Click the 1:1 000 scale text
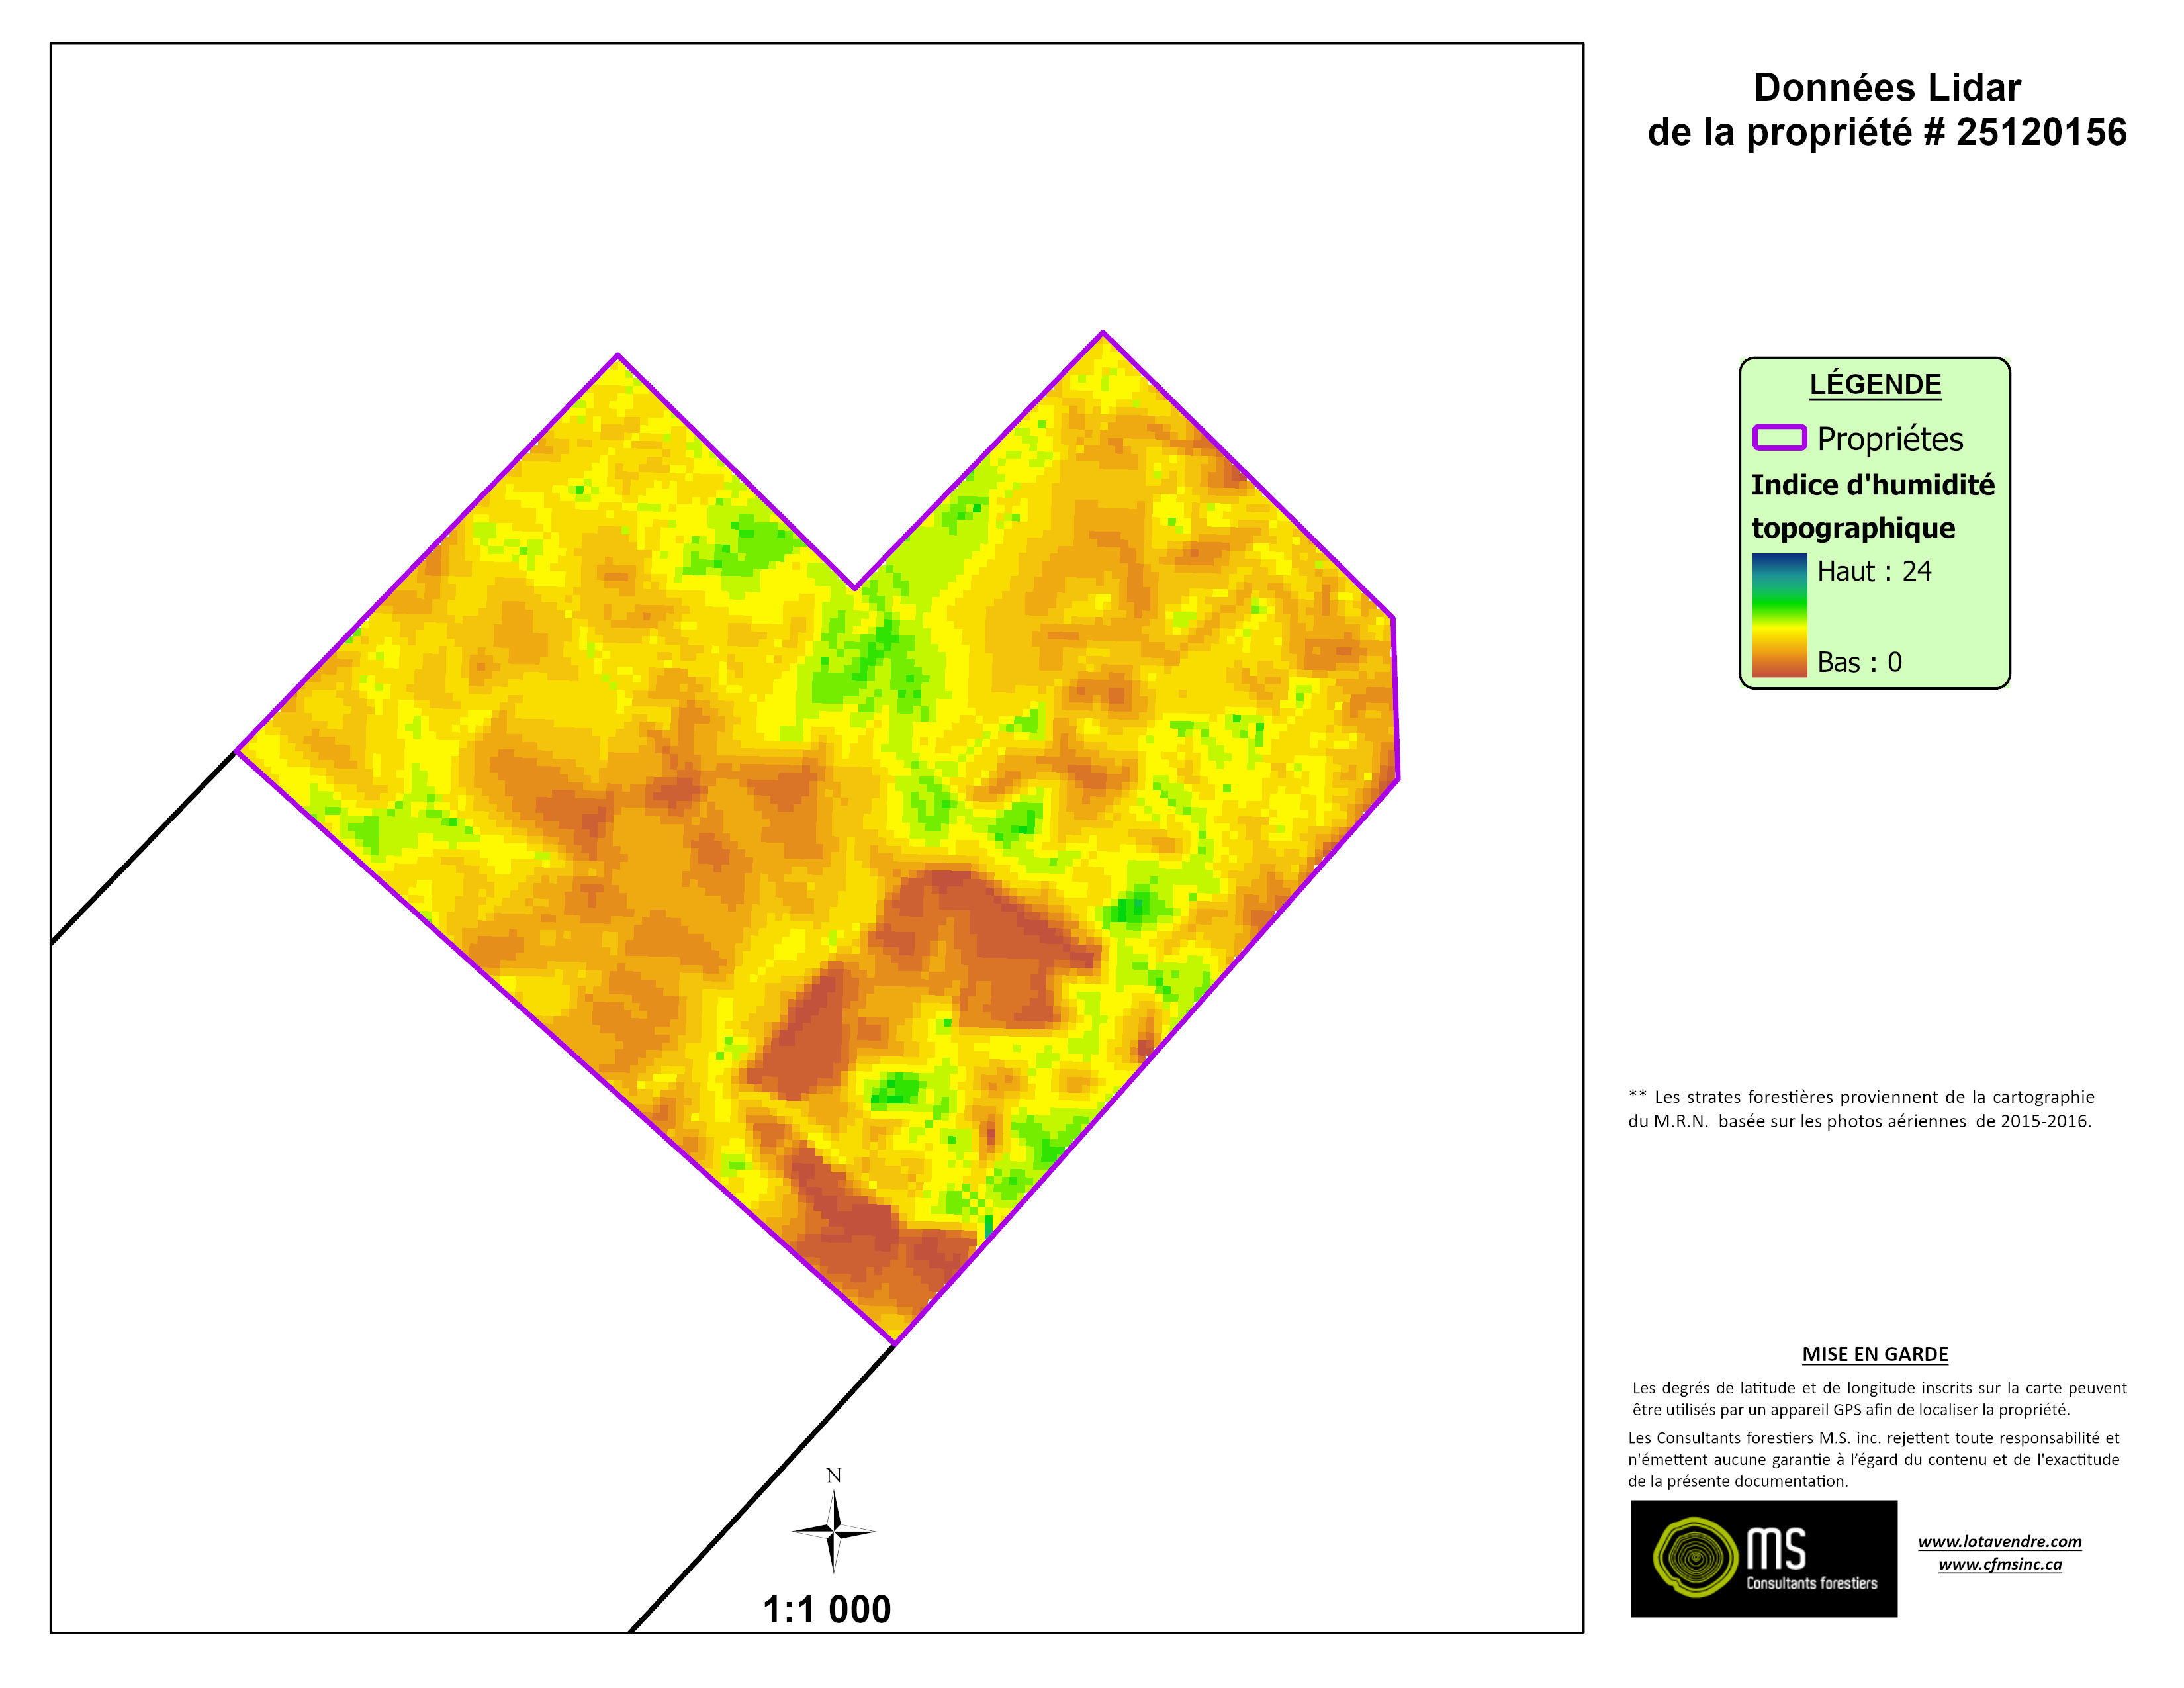The width and height of the screenshot is (2184, 1688). click(x=827, y=1610)
